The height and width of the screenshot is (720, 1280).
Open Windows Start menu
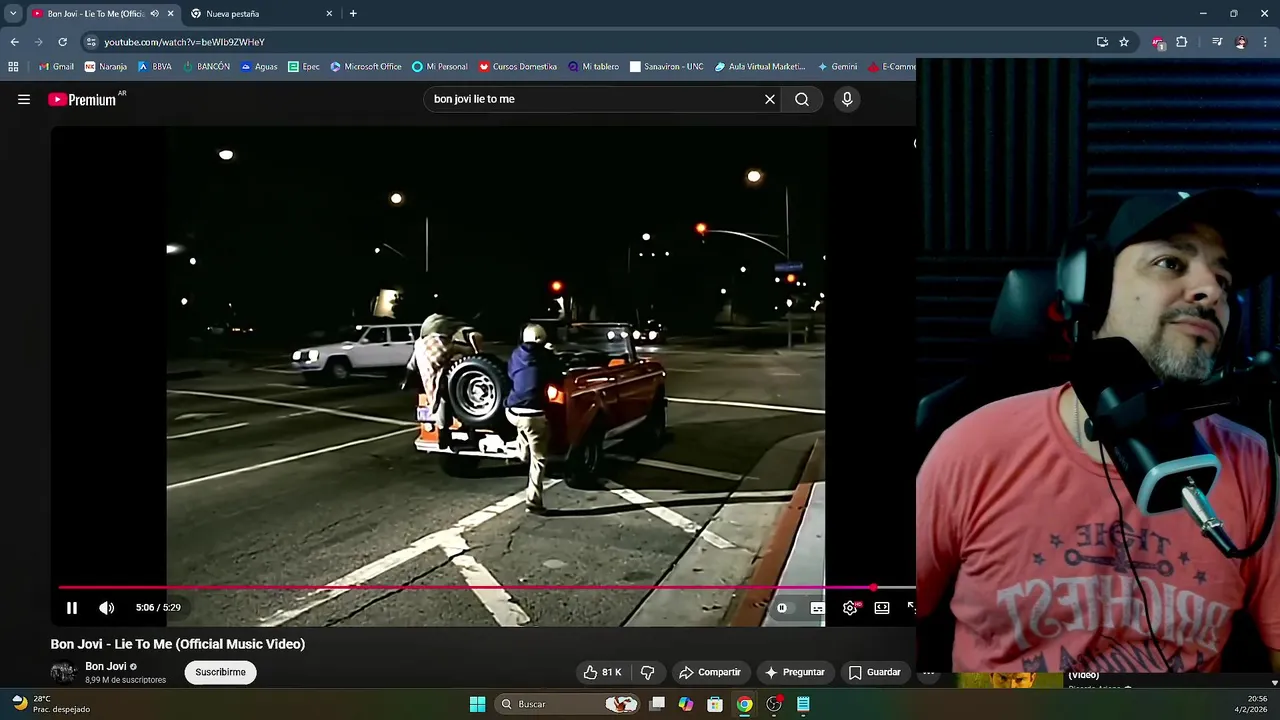(x=478, y=704)
